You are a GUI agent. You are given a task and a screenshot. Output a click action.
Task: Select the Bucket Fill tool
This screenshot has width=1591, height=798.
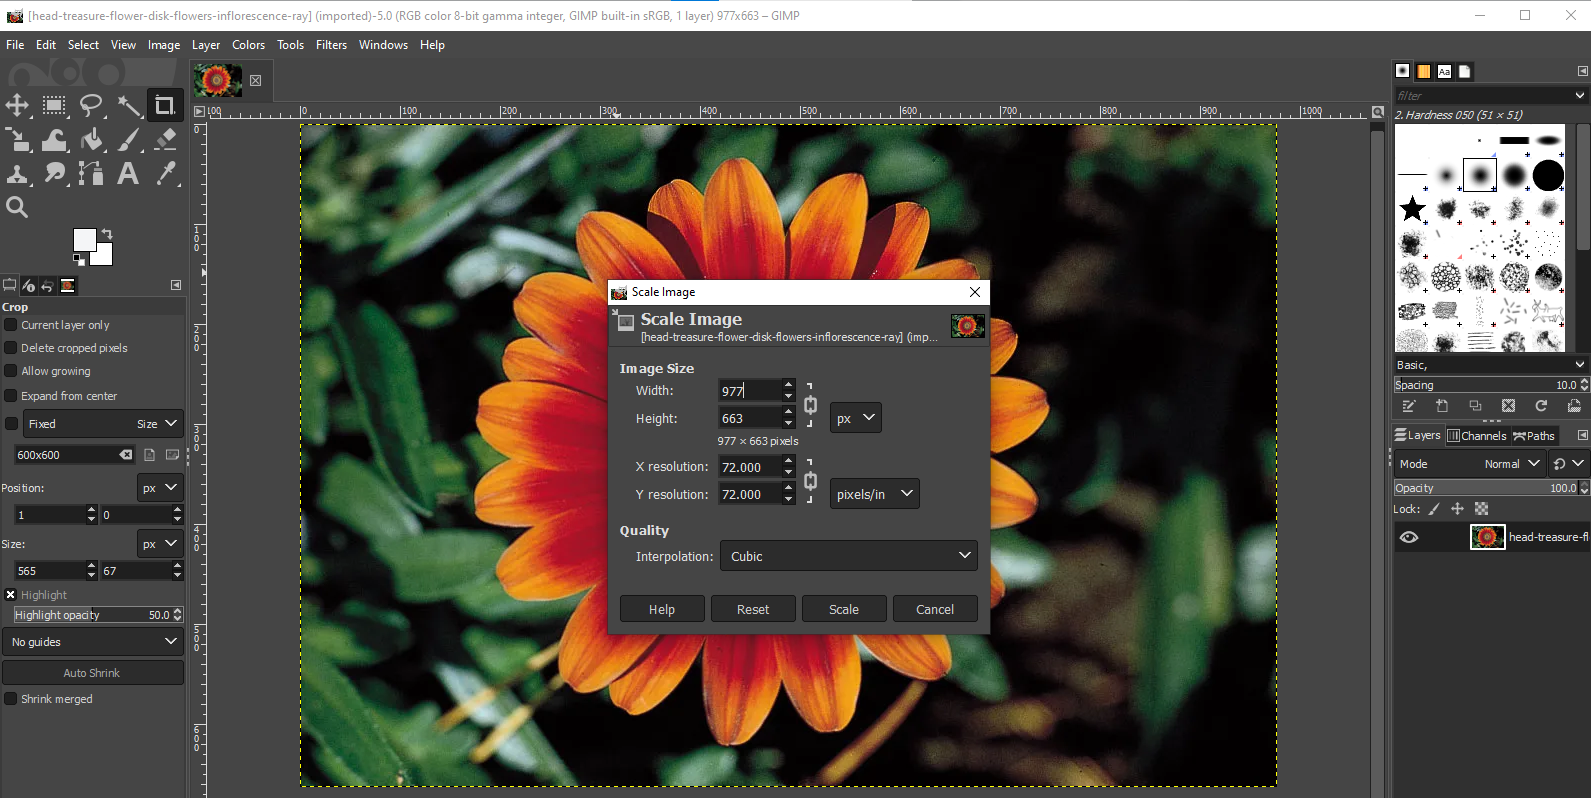(91, 140)
